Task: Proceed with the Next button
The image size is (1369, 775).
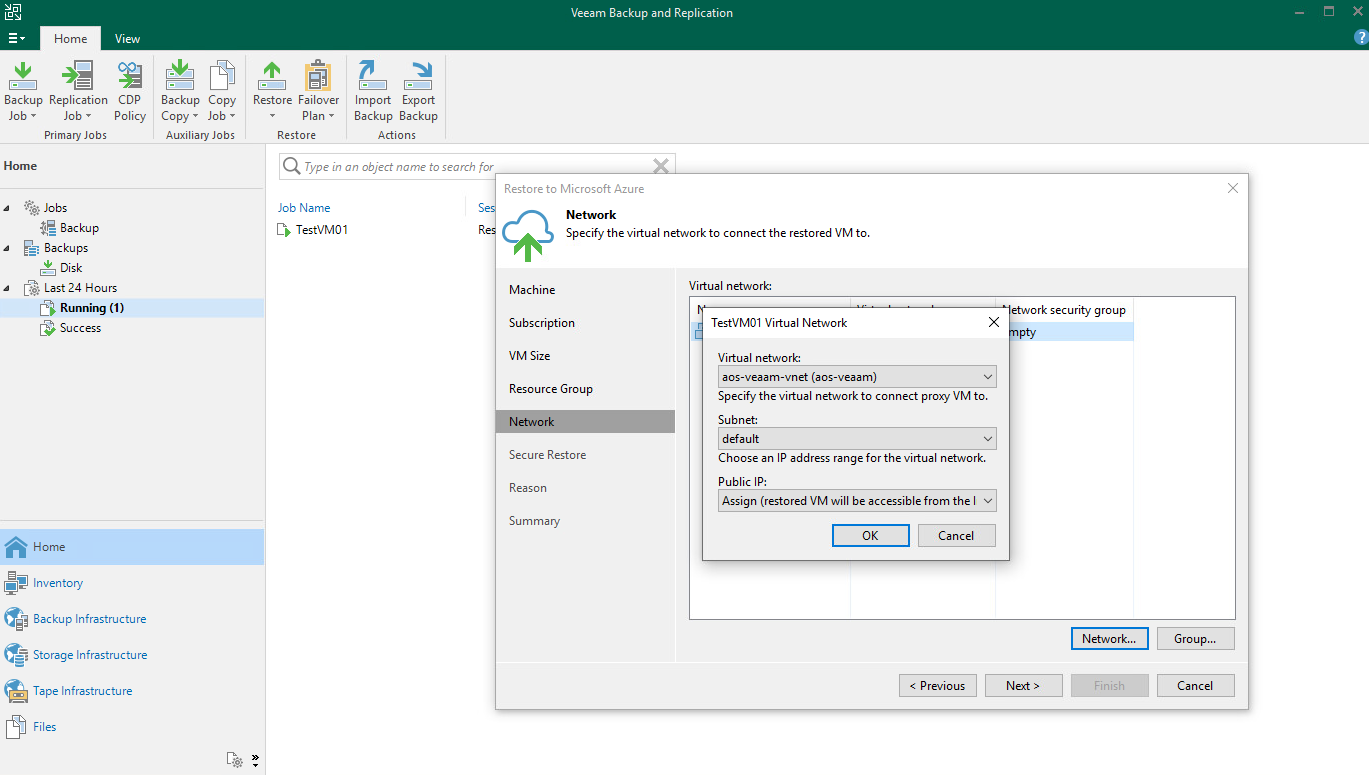Action: tap(1023, 686)
